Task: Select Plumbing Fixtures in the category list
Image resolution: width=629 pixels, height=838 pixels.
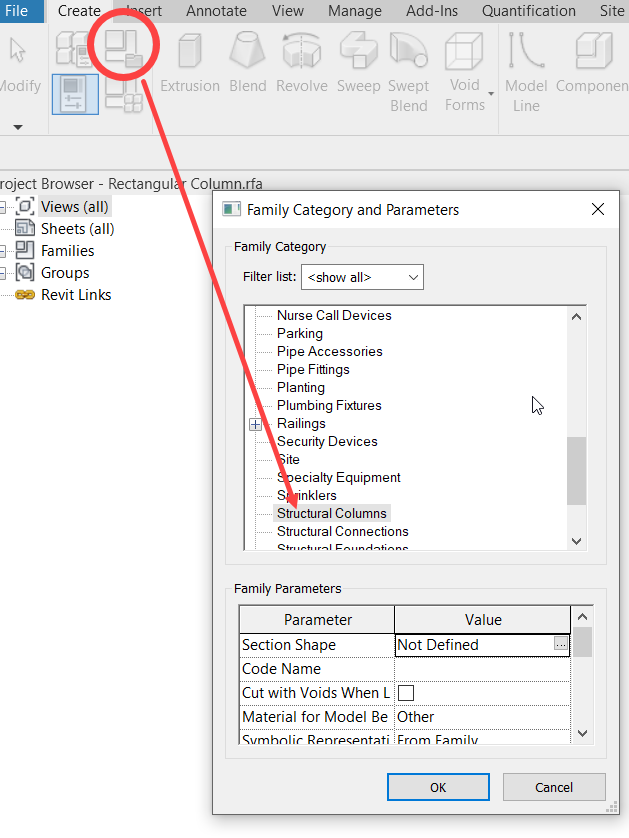Action: [329, 405]
